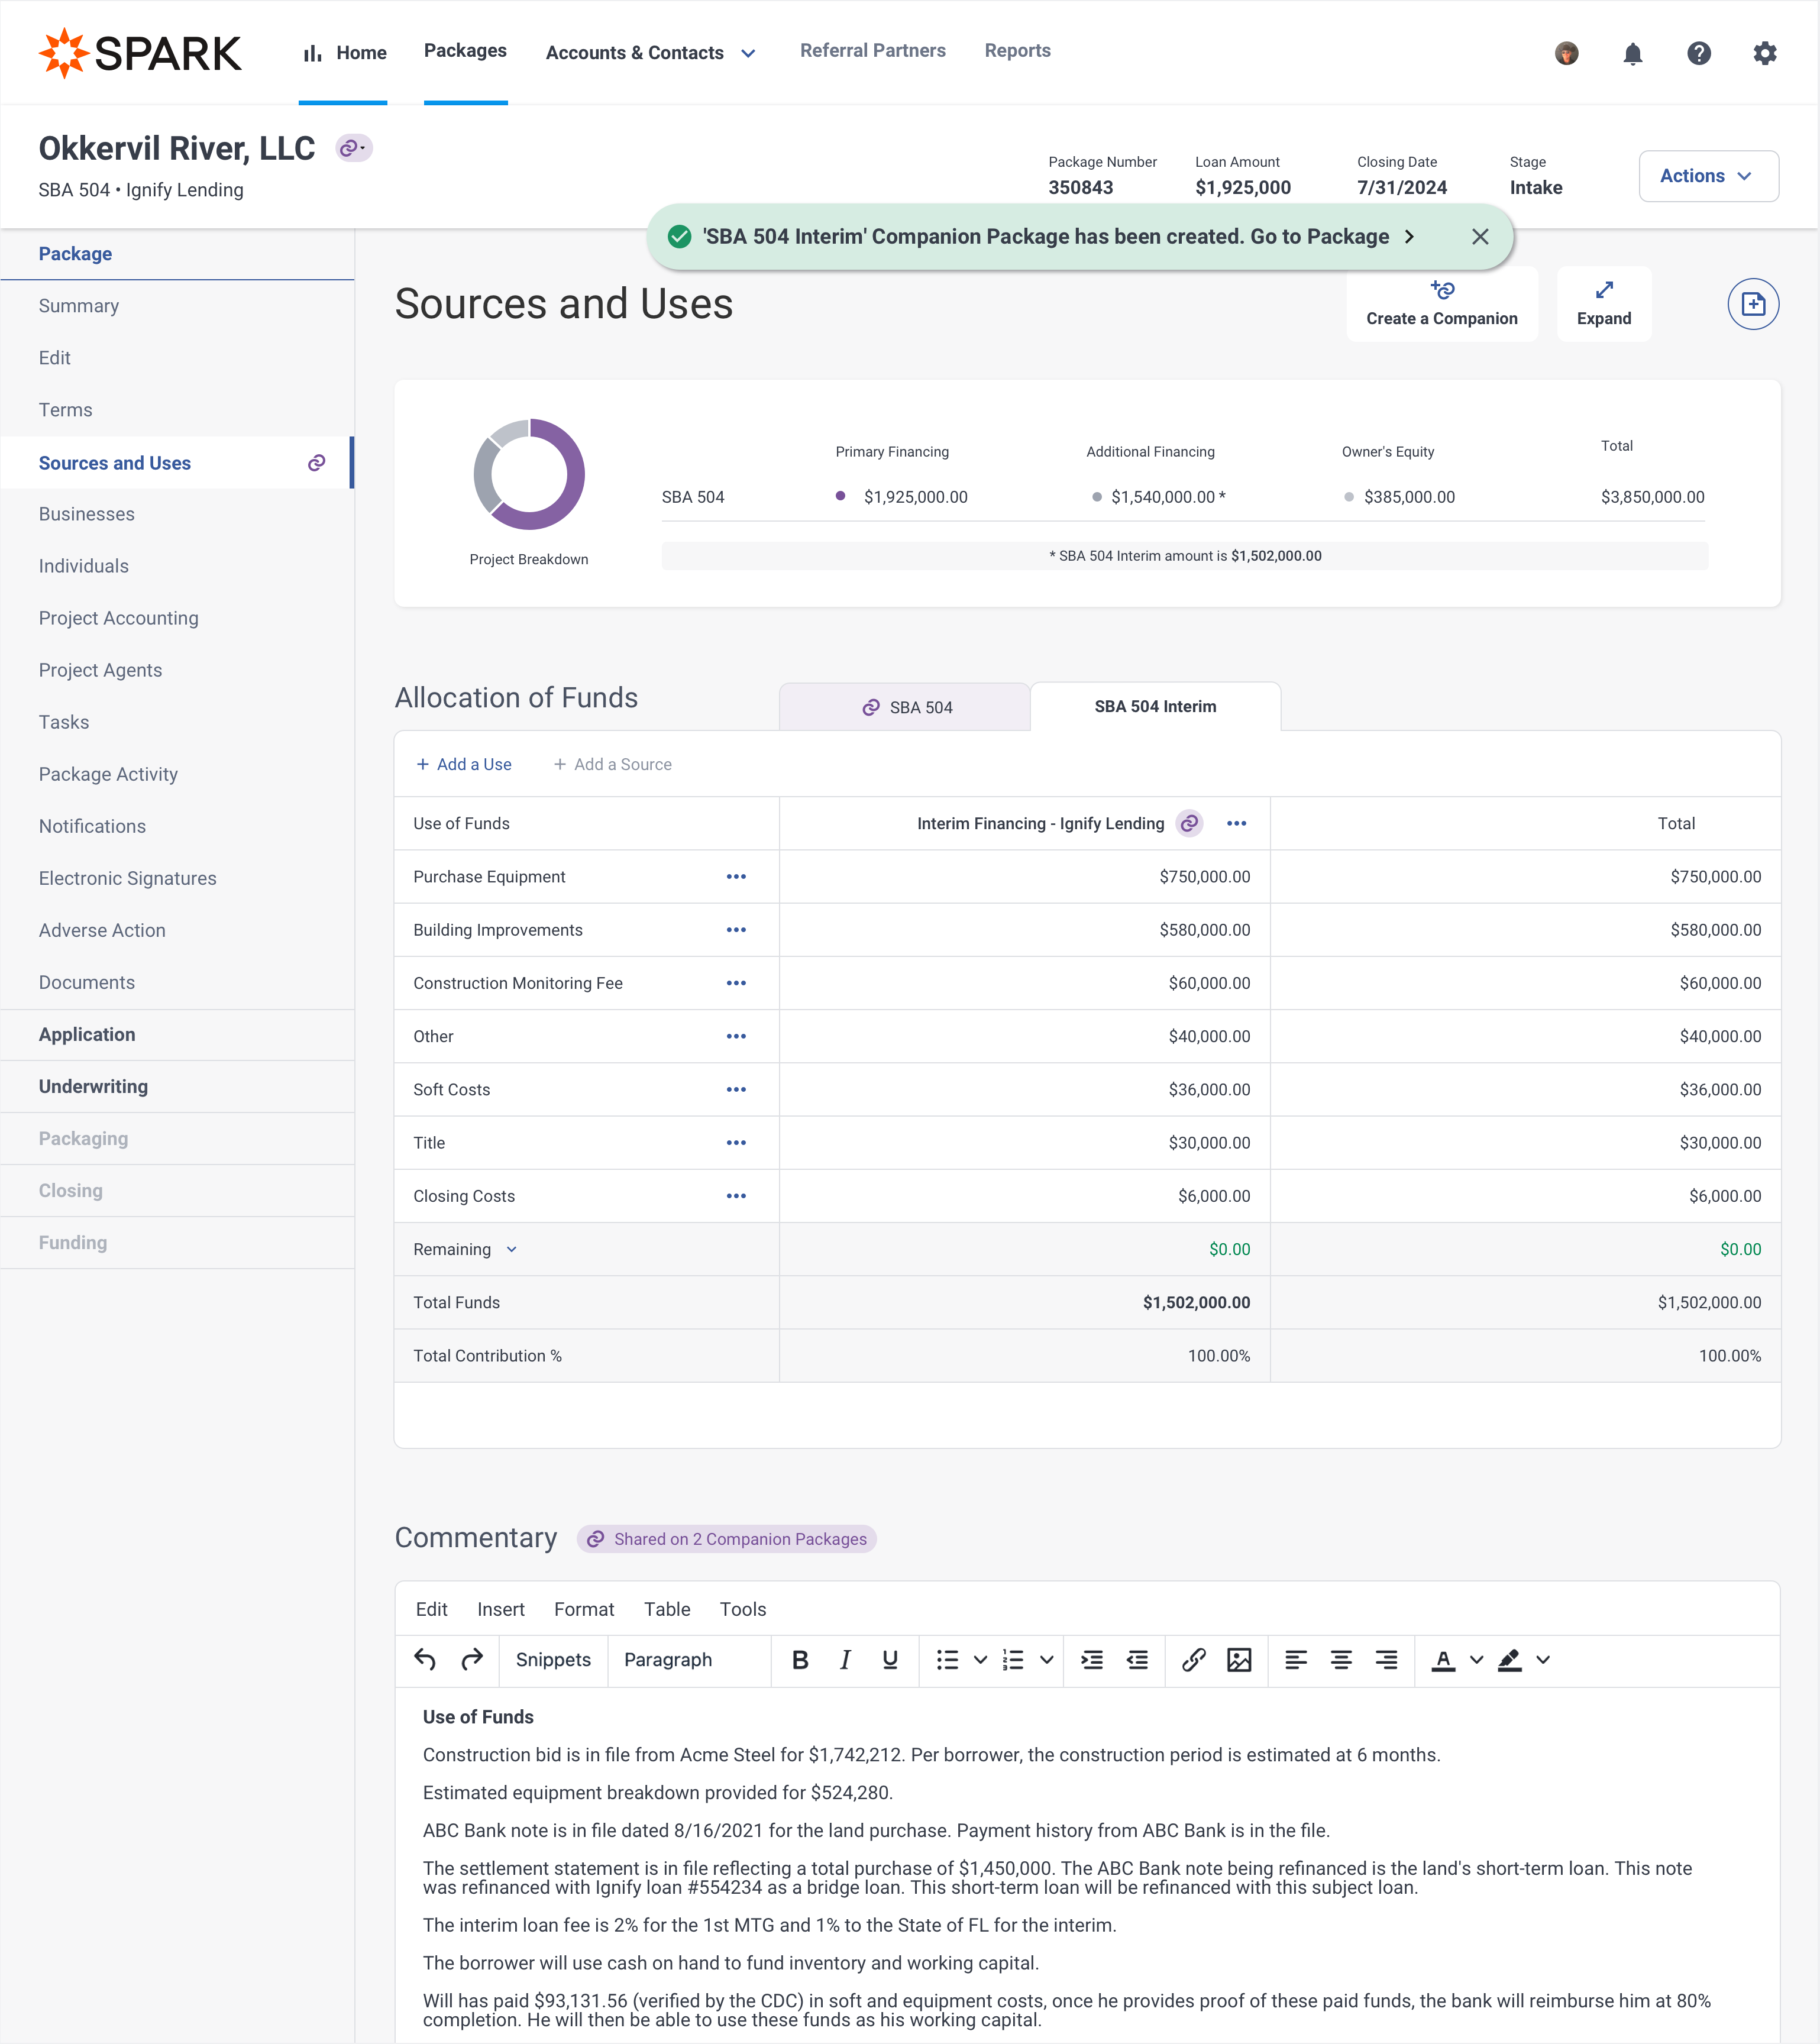Switch to the SBA 504 allocation tab
Viewport: 1820px width, 2044px height.
[905, 707]
